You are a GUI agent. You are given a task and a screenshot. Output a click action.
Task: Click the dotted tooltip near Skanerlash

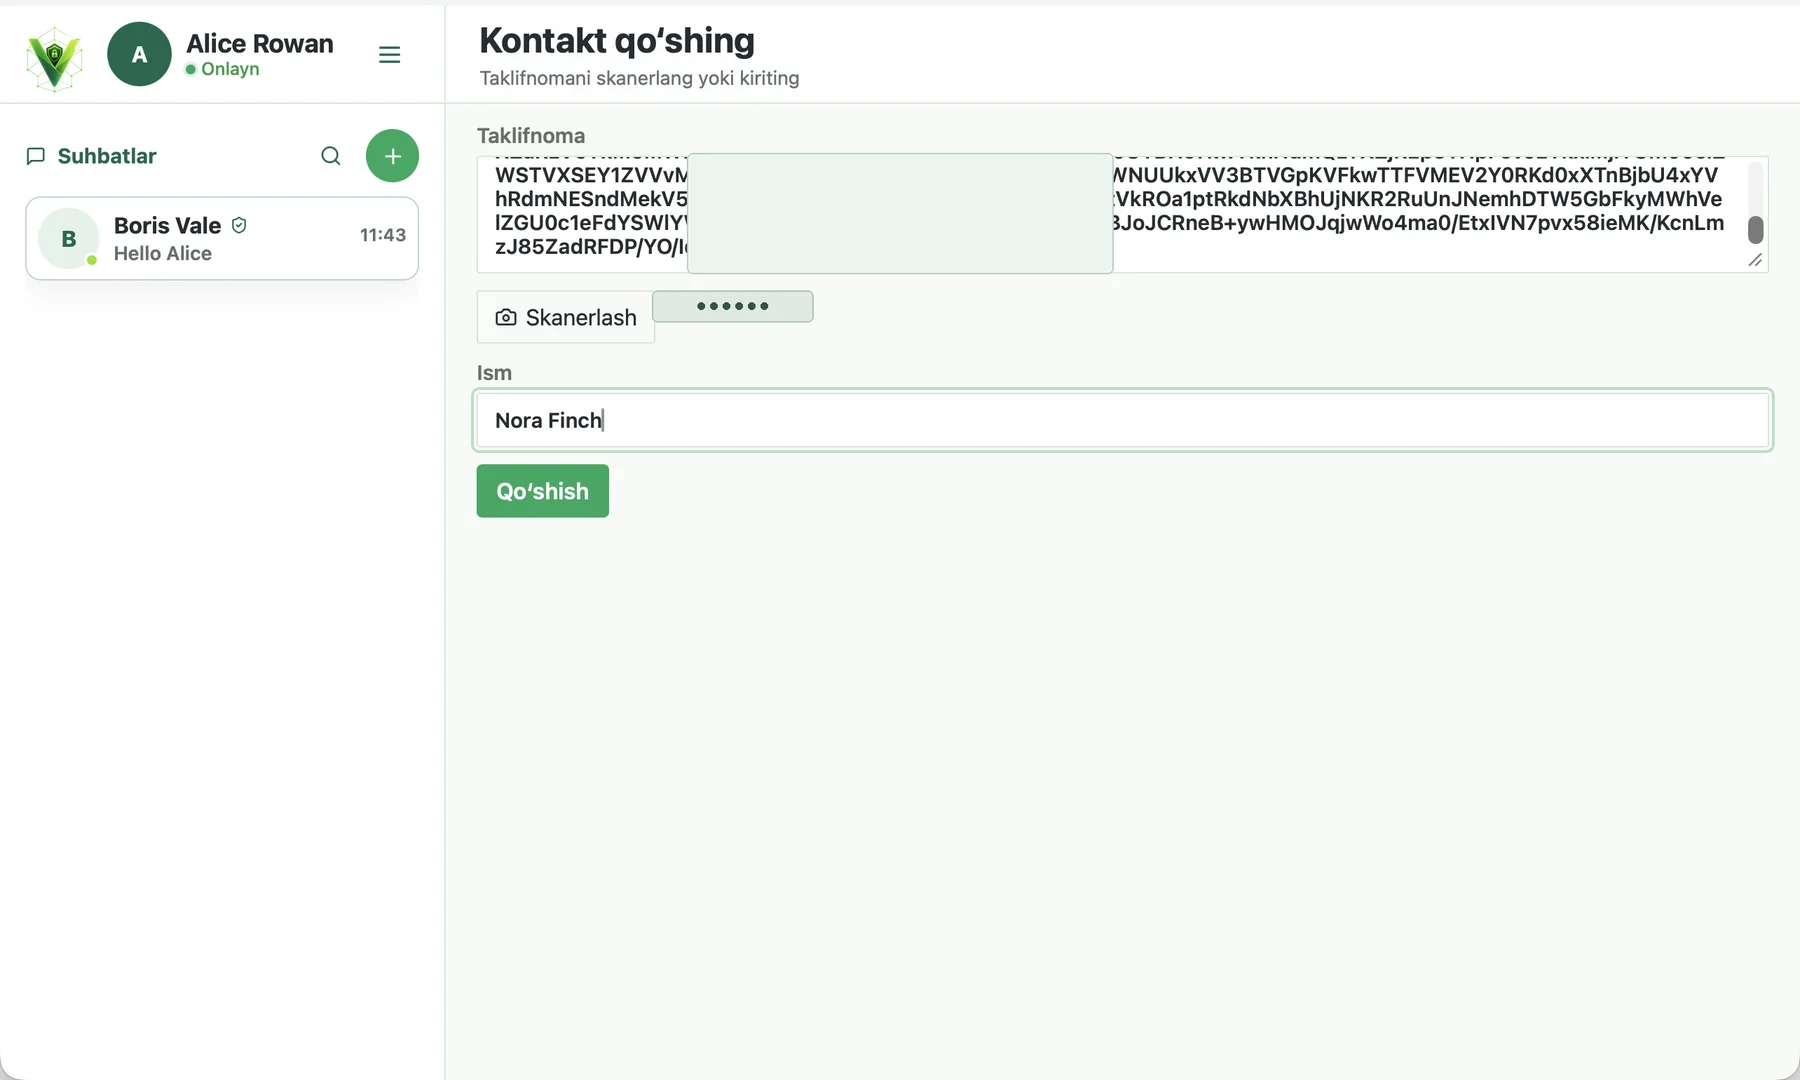click(733, 306)
